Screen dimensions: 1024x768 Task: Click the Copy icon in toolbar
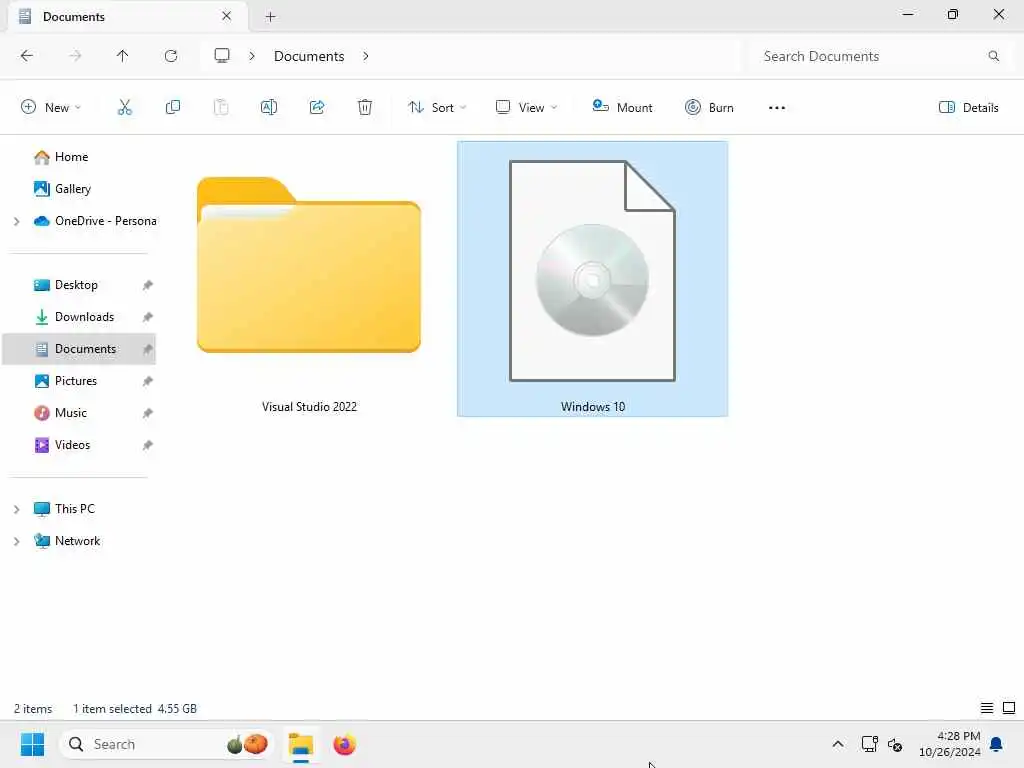172,107
